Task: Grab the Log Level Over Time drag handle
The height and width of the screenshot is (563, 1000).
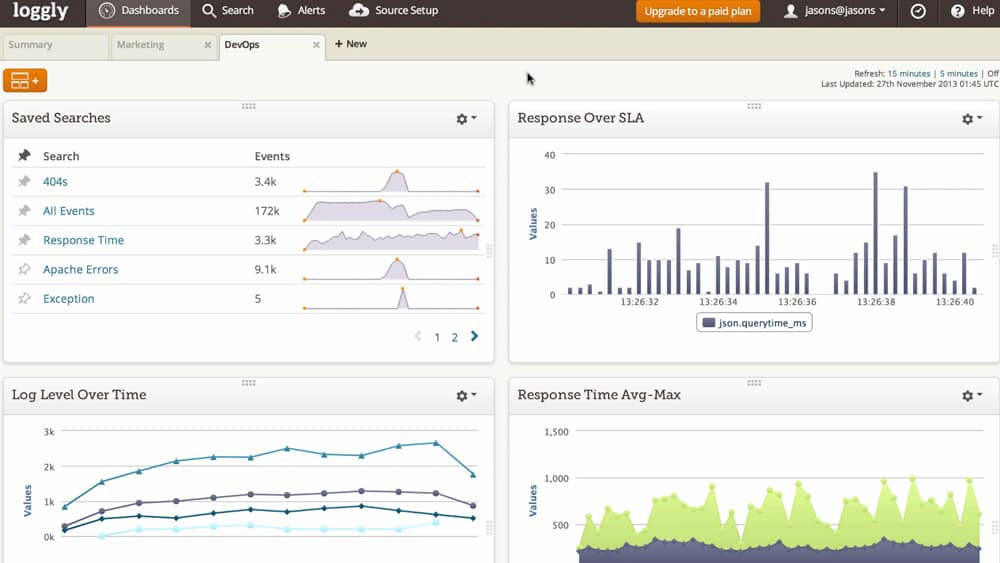Action: pos(249,383)
